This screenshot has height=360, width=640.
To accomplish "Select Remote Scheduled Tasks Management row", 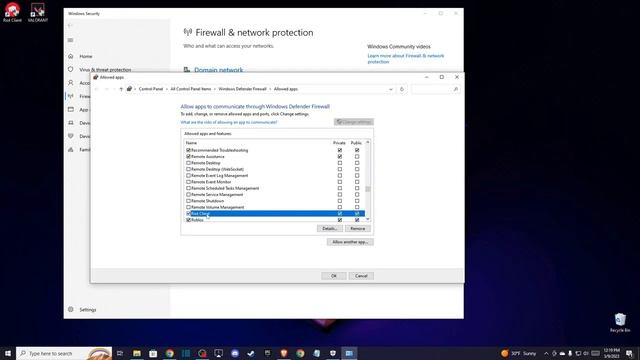I will [275, 188].
